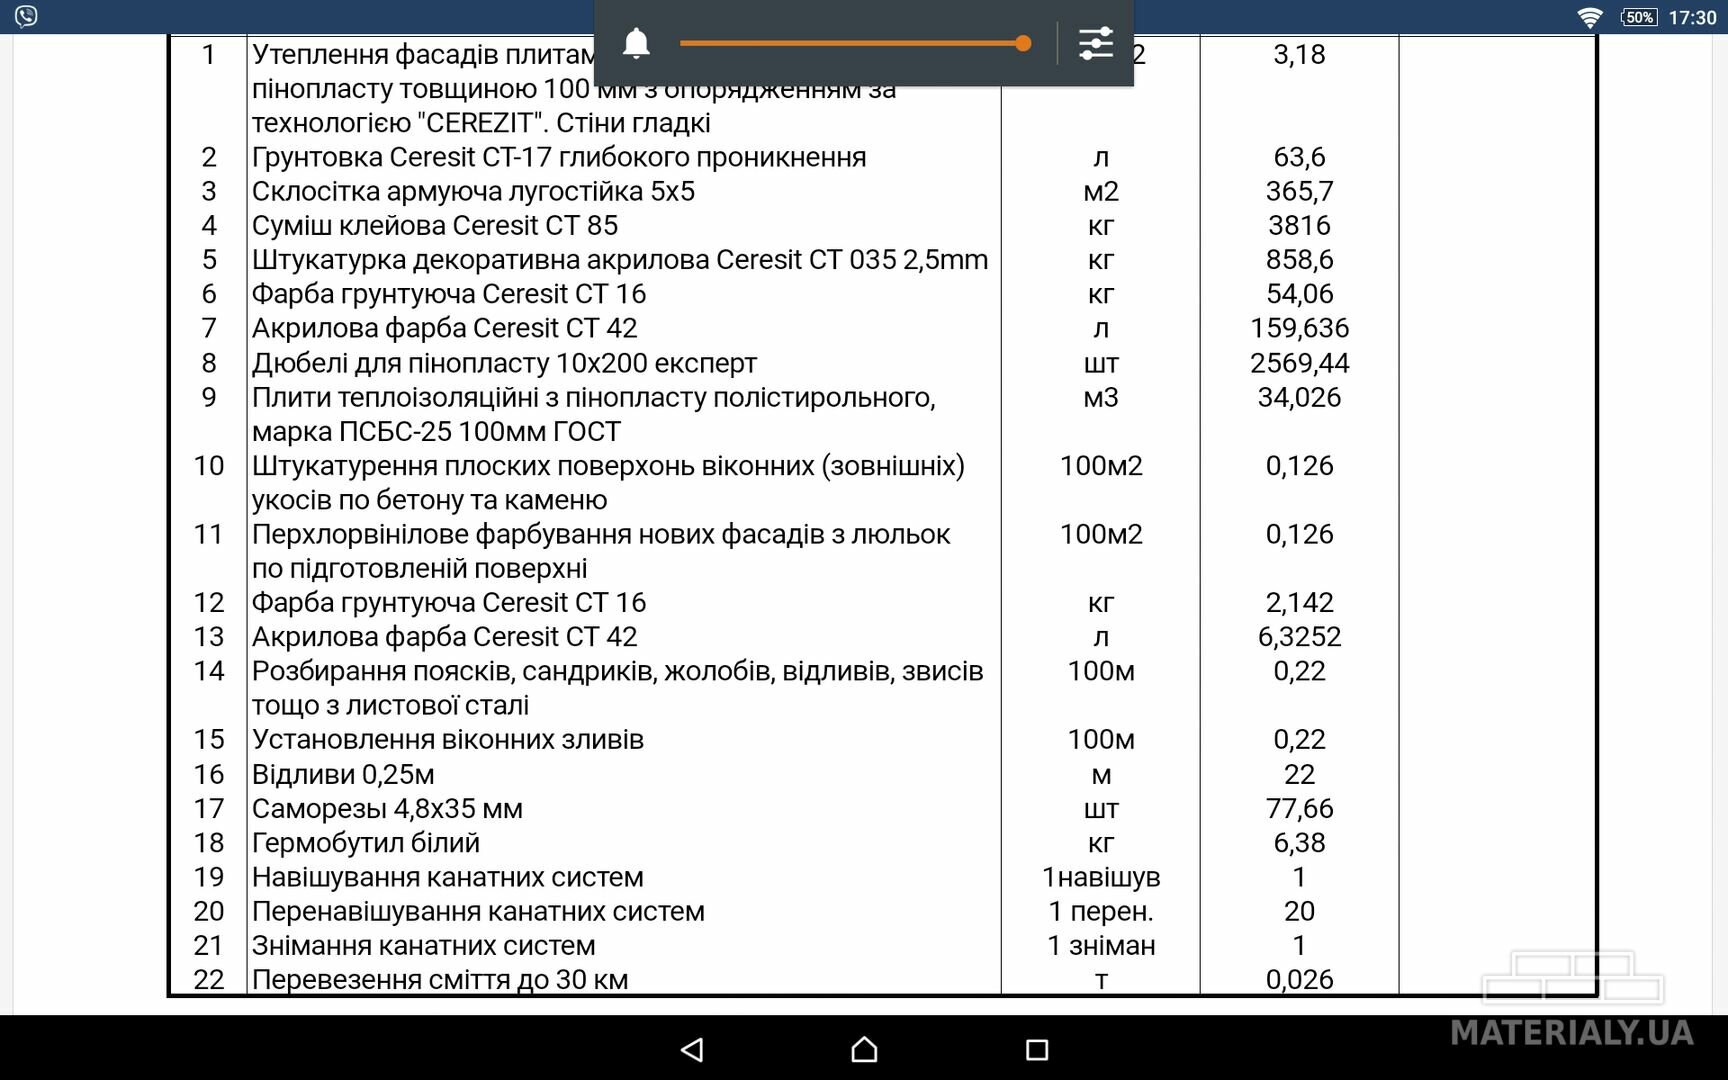The image size is (1728, 1080).
Task: Tap row number 22
Action: 209,980
